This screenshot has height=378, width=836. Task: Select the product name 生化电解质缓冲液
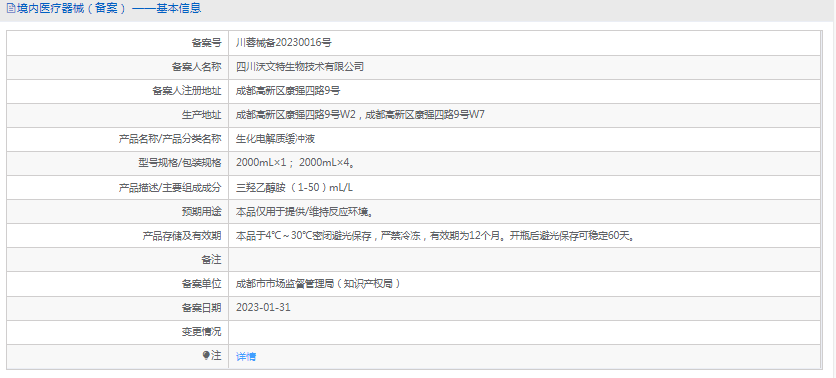click(275, 139)
